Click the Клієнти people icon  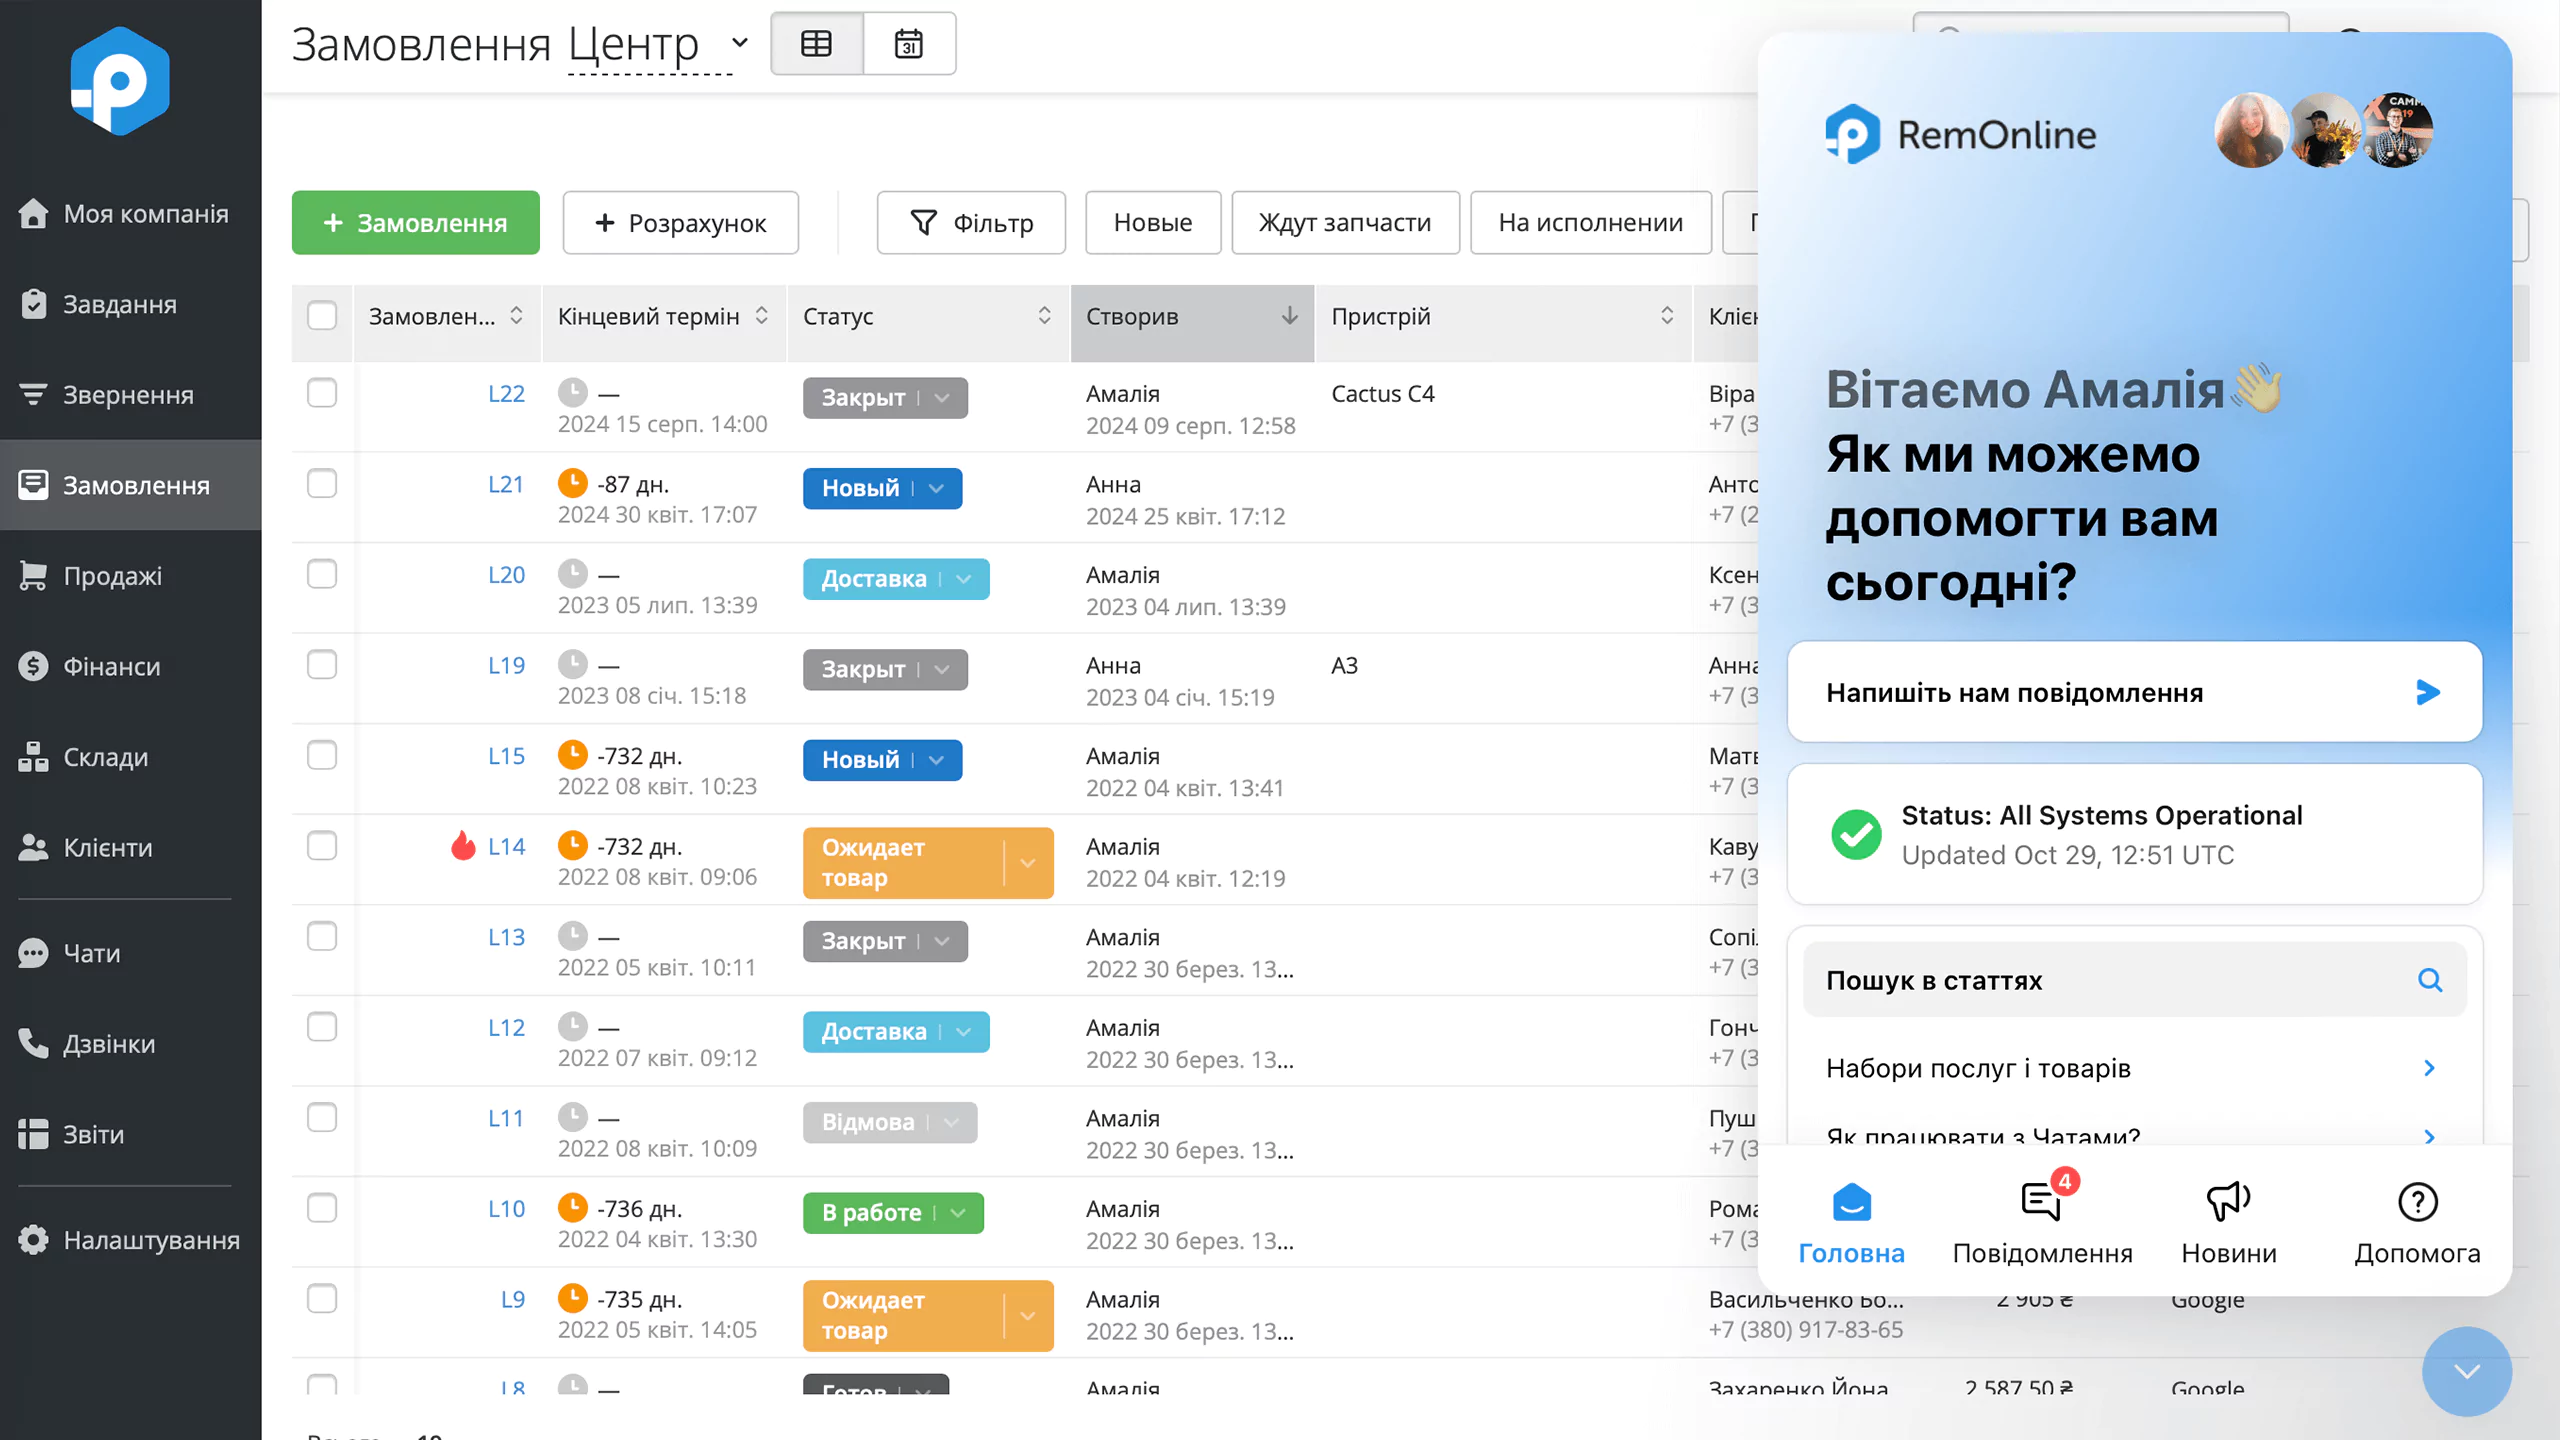(33, 847)
